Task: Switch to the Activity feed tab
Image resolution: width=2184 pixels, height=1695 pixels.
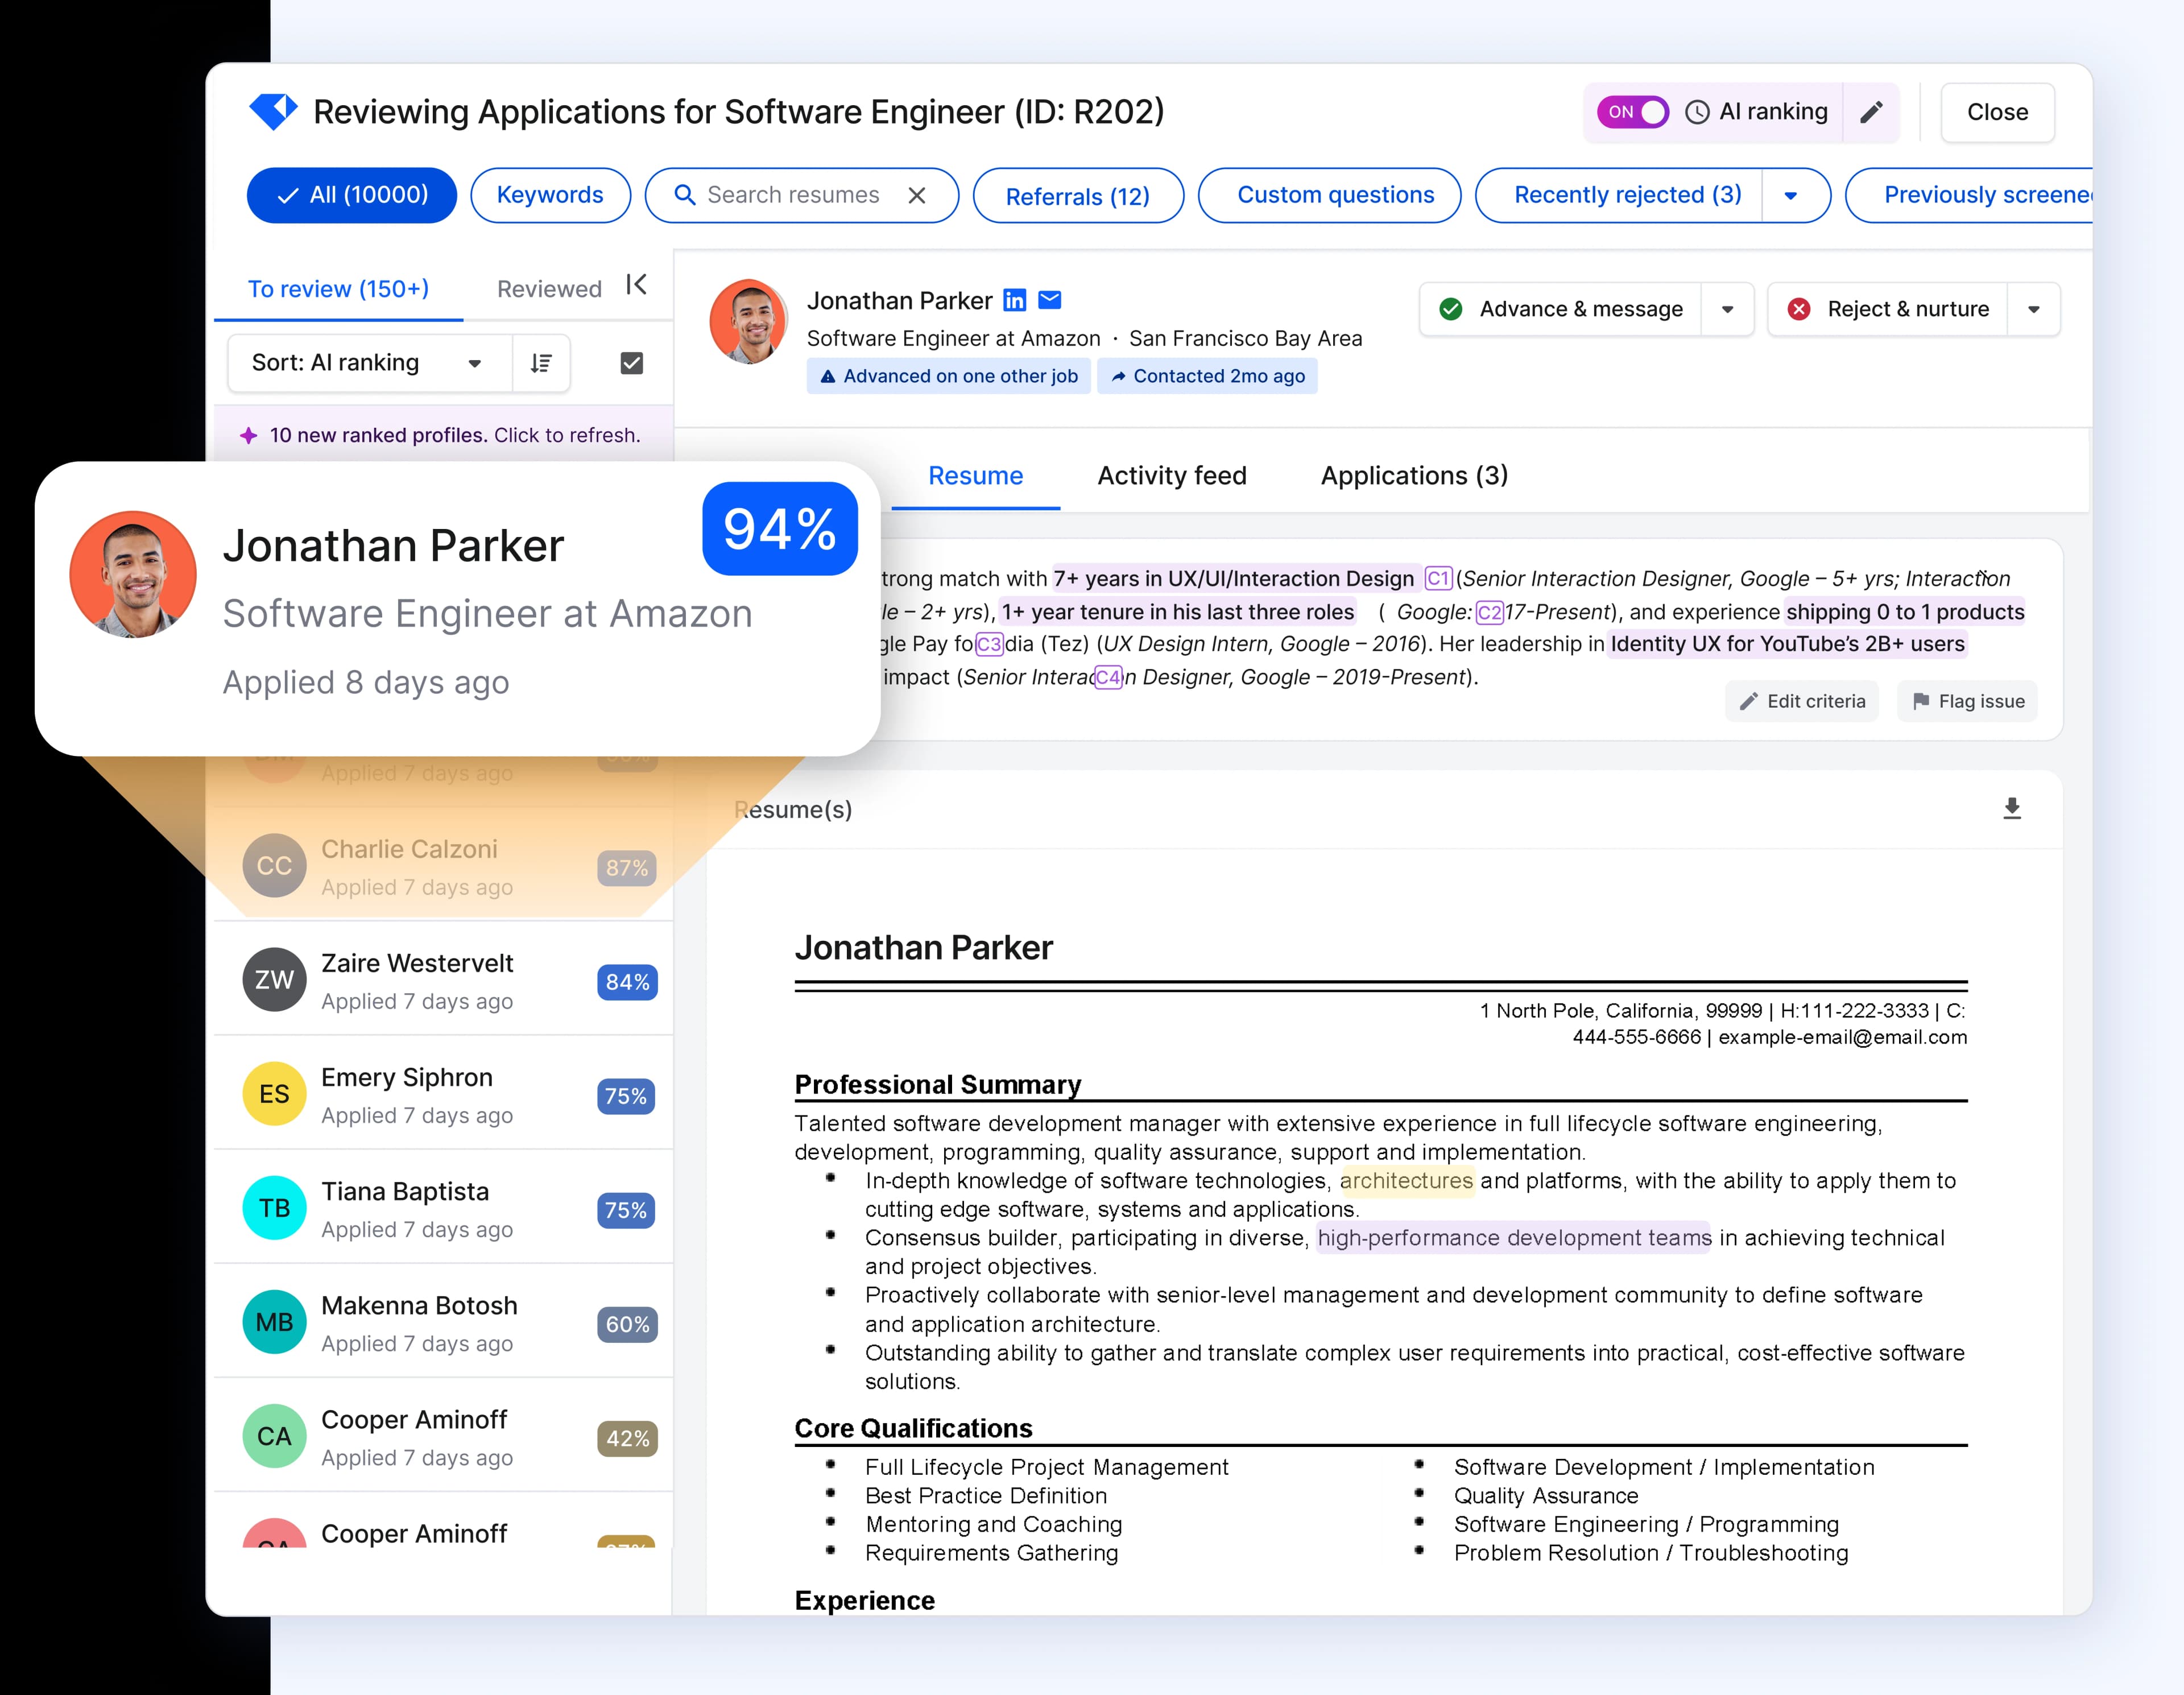Action: 1171,476
